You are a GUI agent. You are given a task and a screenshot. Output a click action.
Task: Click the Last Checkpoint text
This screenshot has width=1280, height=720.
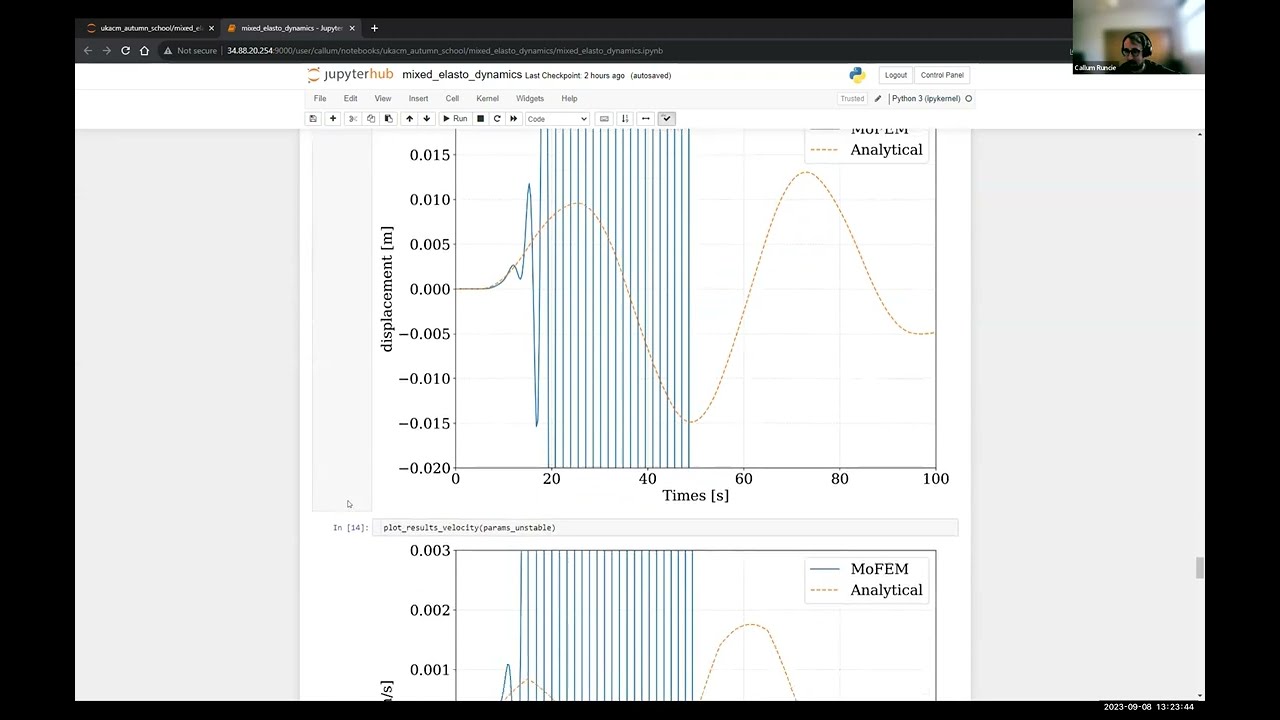[x=575, y=75]
